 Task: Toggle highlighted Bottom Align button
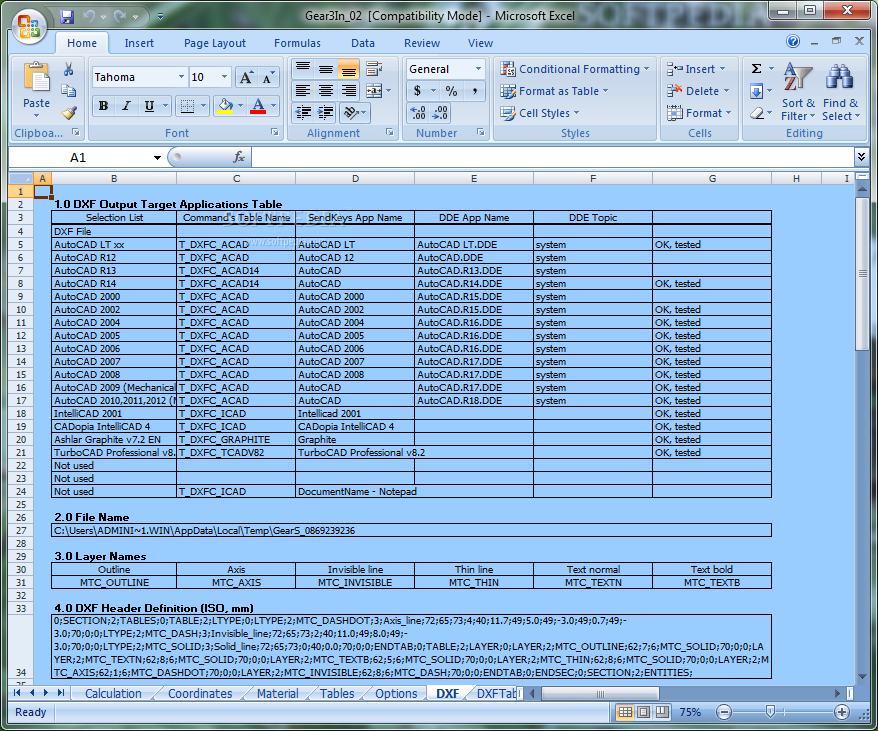point(348,69)
